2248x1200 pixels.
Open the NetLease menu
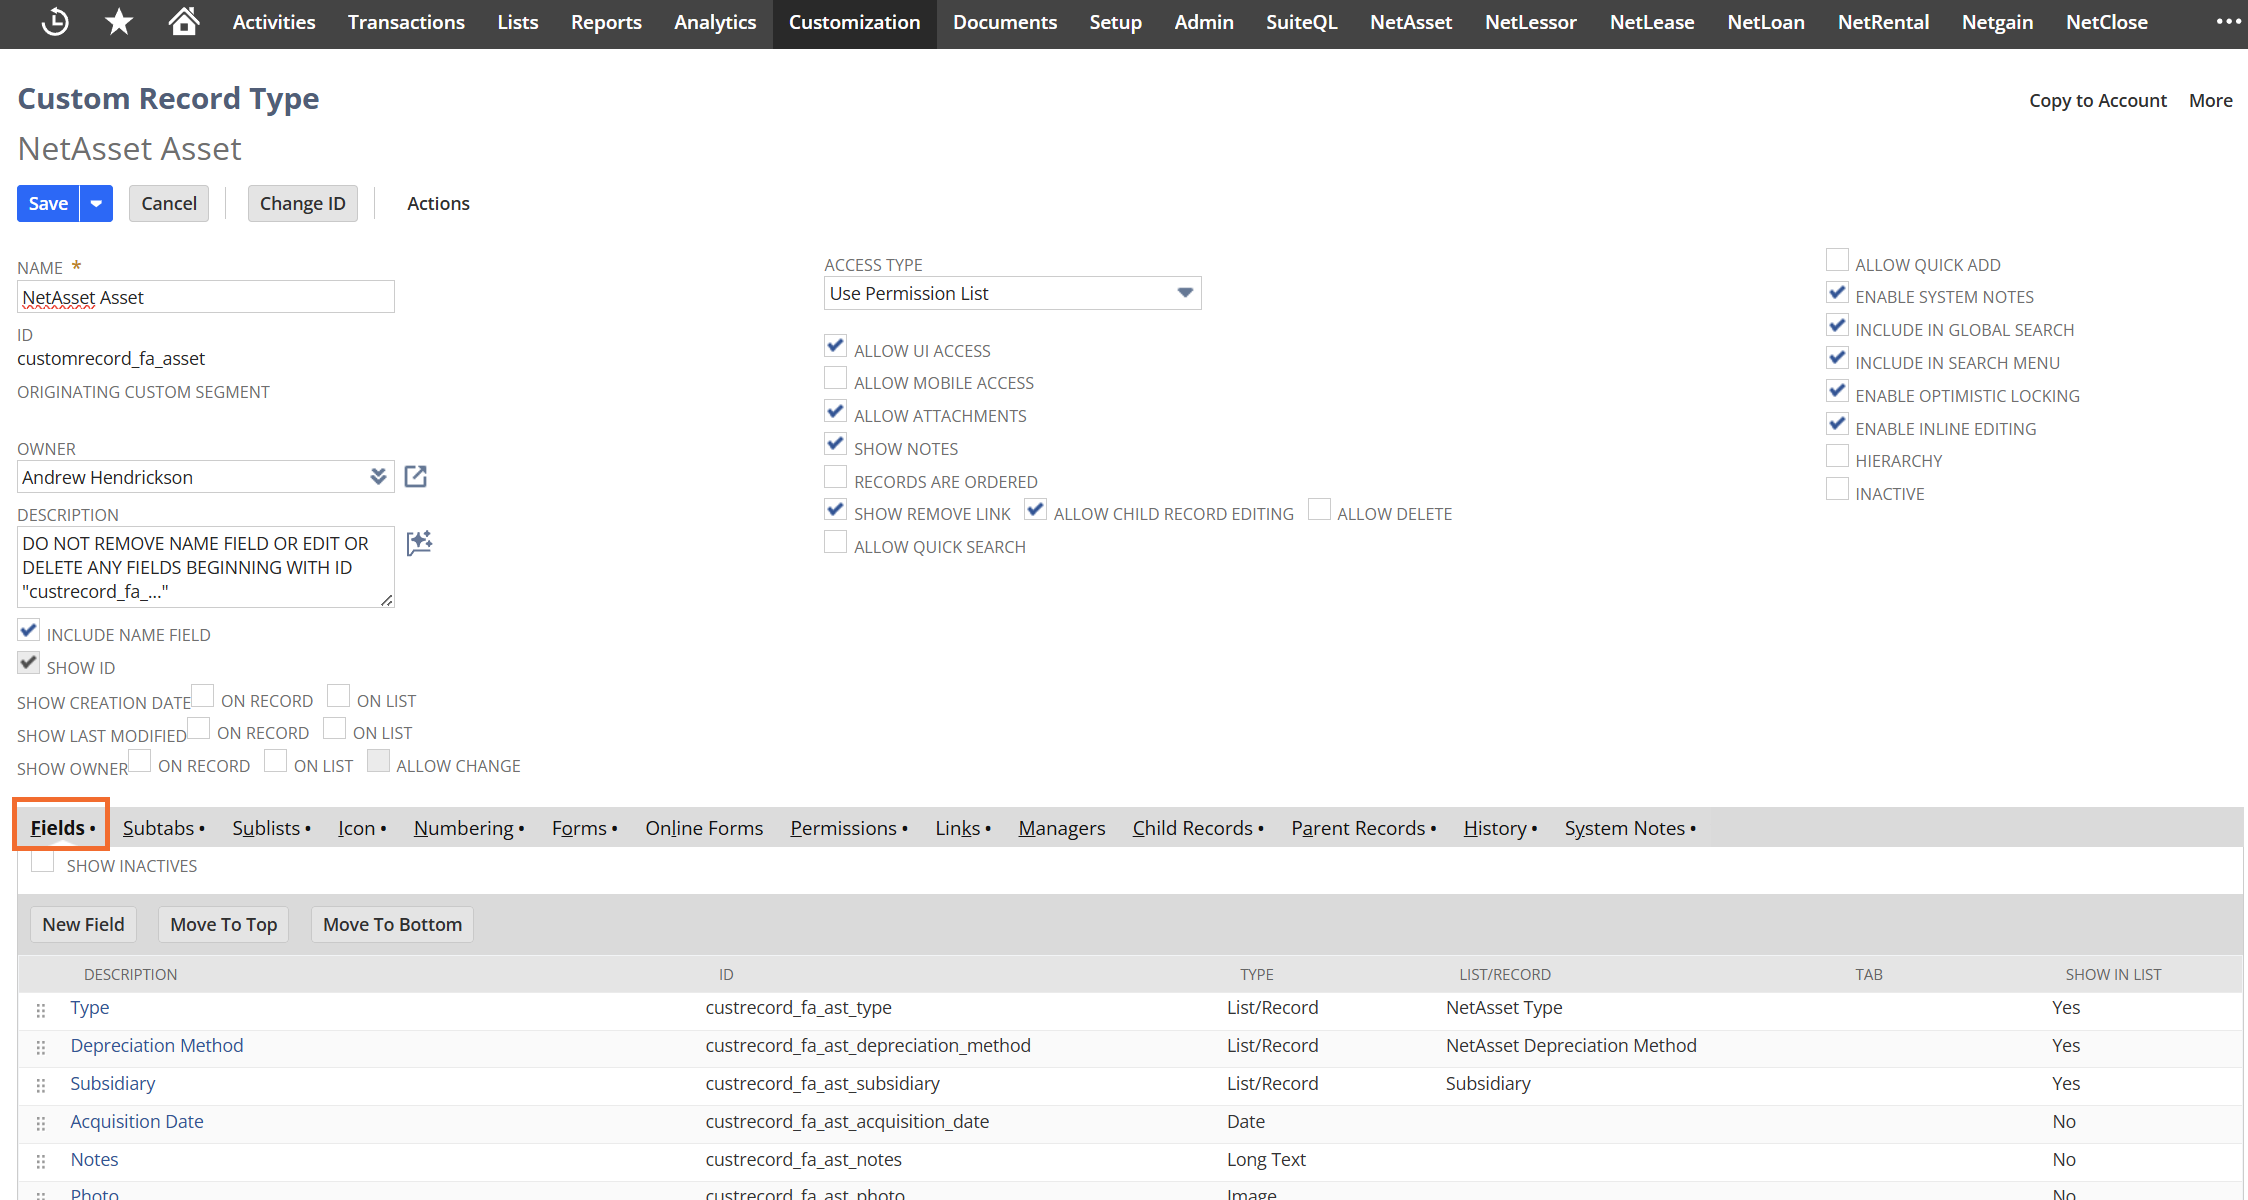pyautogui.click(x=1652, y=22)
